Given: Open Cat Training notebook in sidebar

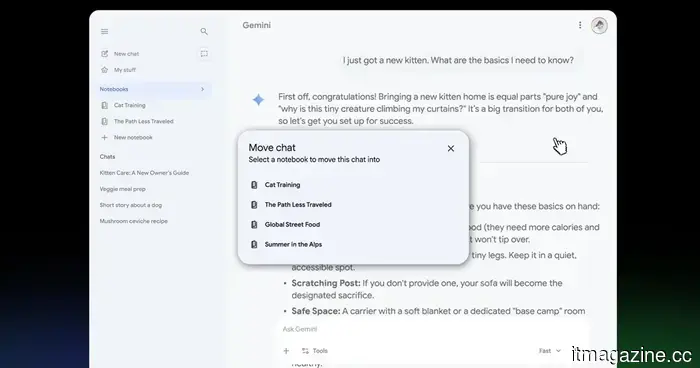Looking at the screenshot, I should click(x=129, y=105).
